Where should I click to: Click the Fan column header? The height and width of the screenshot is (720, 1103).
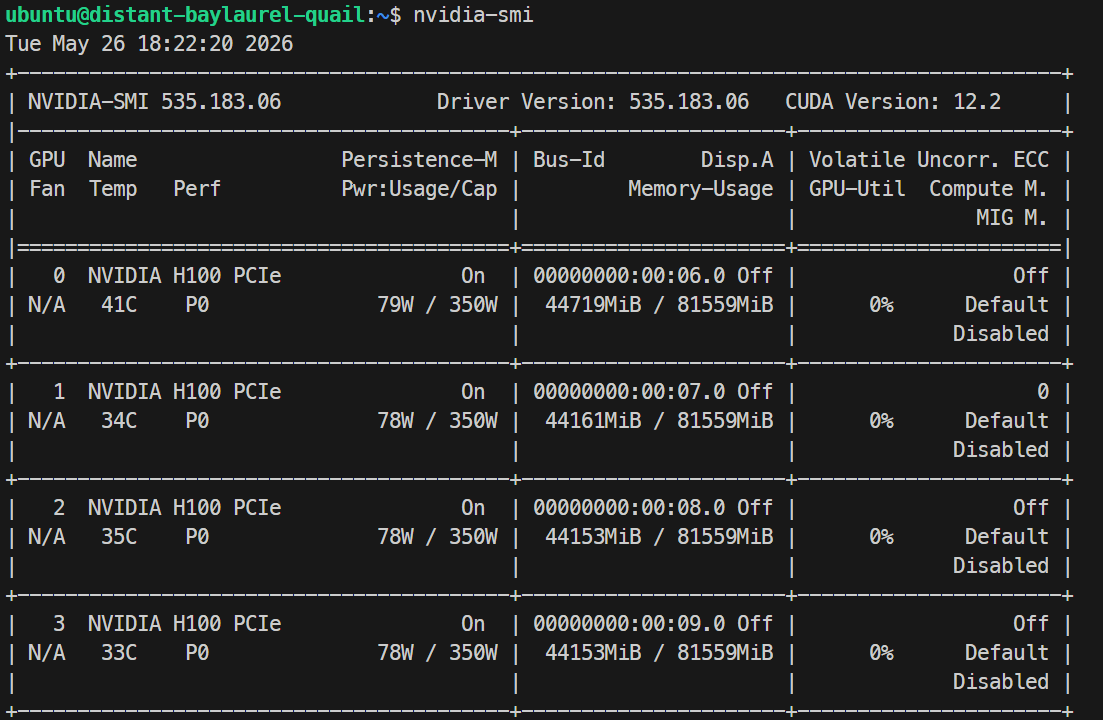click(x=47, y=188)
